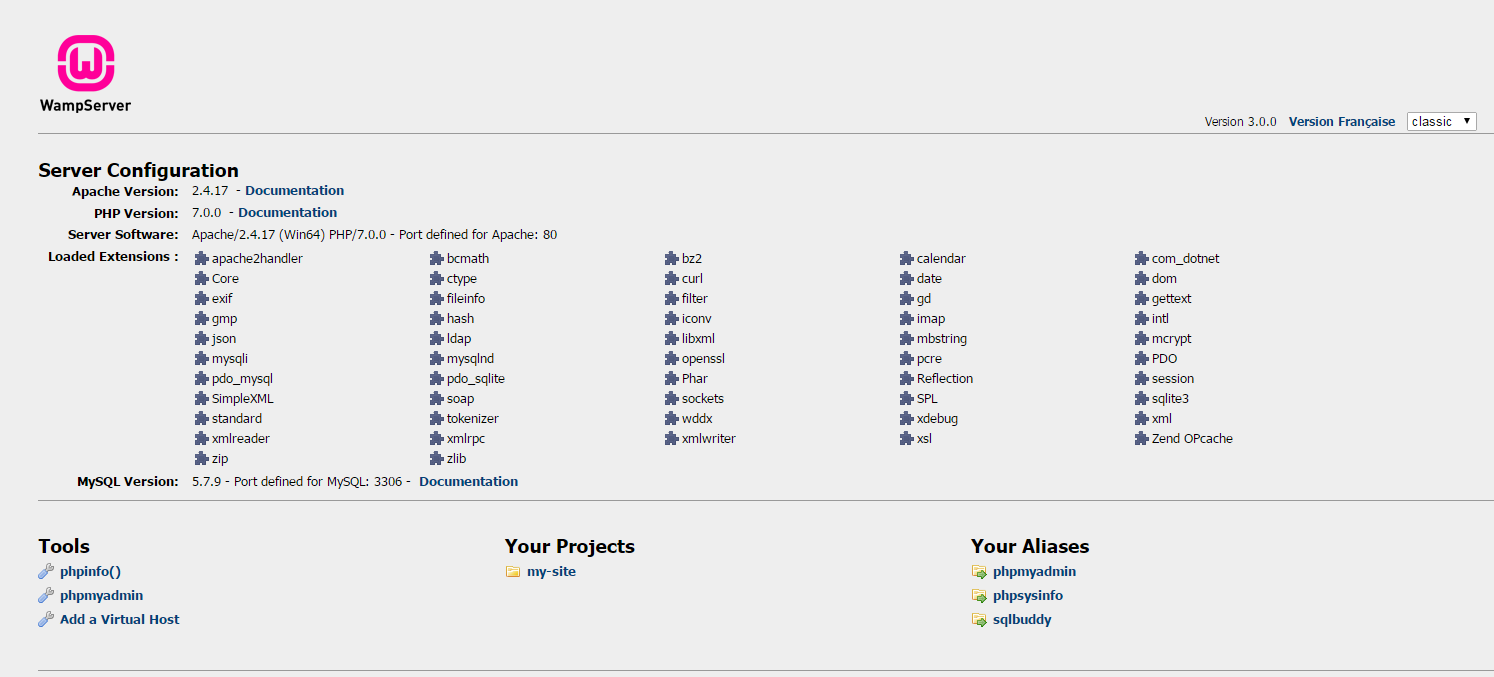Select the gettext extension text
This screenshot has height=677, width=1494.
pos(1172,299)
